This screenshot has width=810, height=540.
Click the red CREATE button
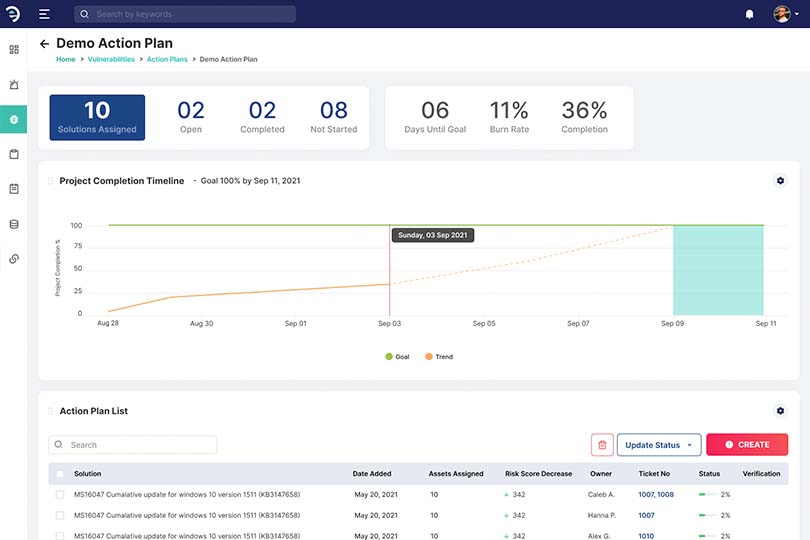746,445
